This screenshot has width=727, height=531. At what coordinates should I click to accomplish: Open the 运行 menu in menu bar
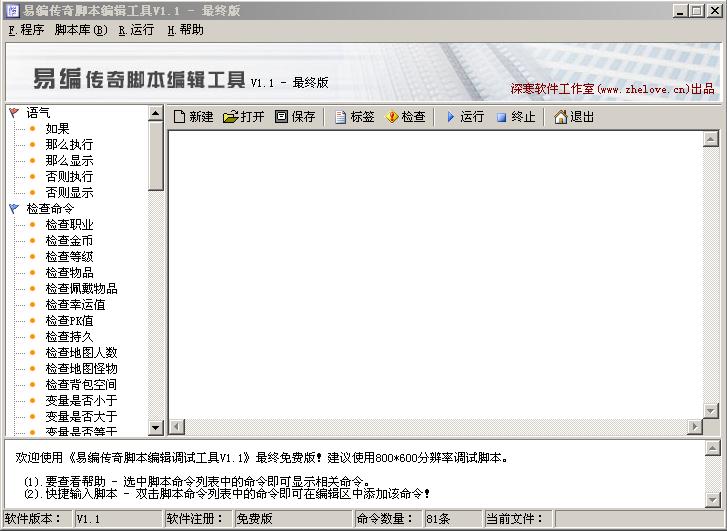[x=136, y=30]
